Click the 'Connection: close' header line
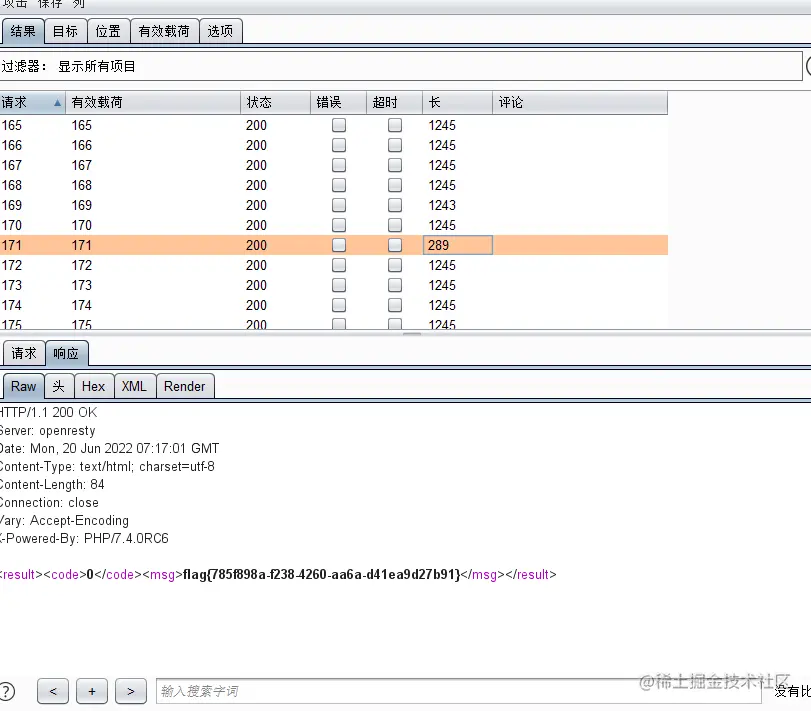 (x=49, y=503)
